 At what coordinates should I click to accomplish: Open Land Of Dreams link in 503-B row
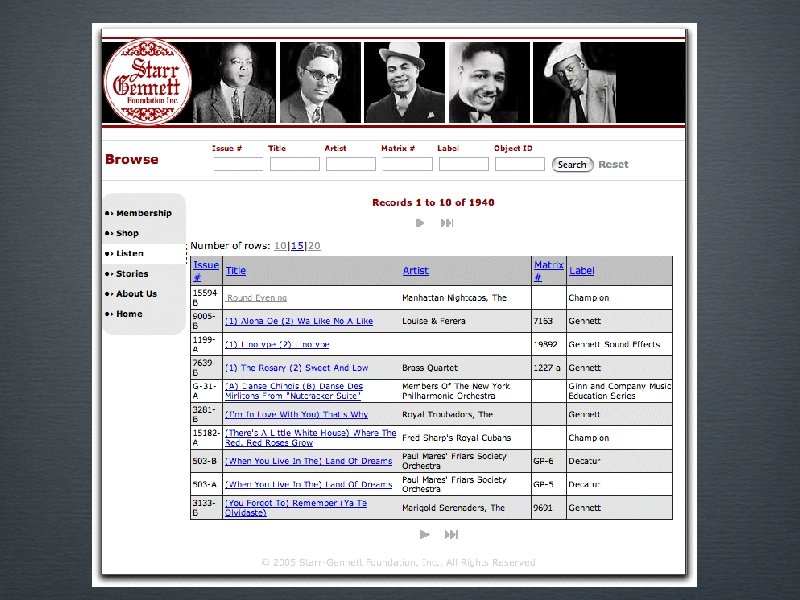pyautogui.click(x=309, y=461)
